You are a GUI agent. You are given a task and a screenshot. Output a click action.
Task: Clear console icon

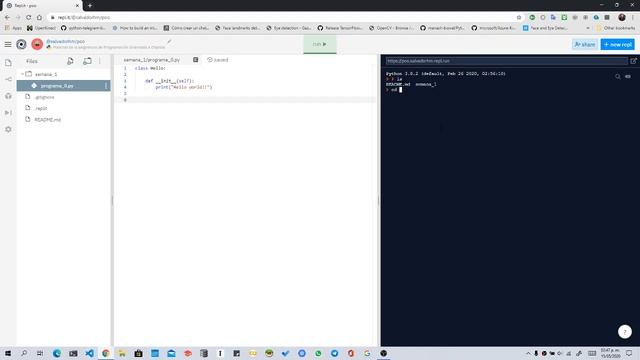point(628,76)
